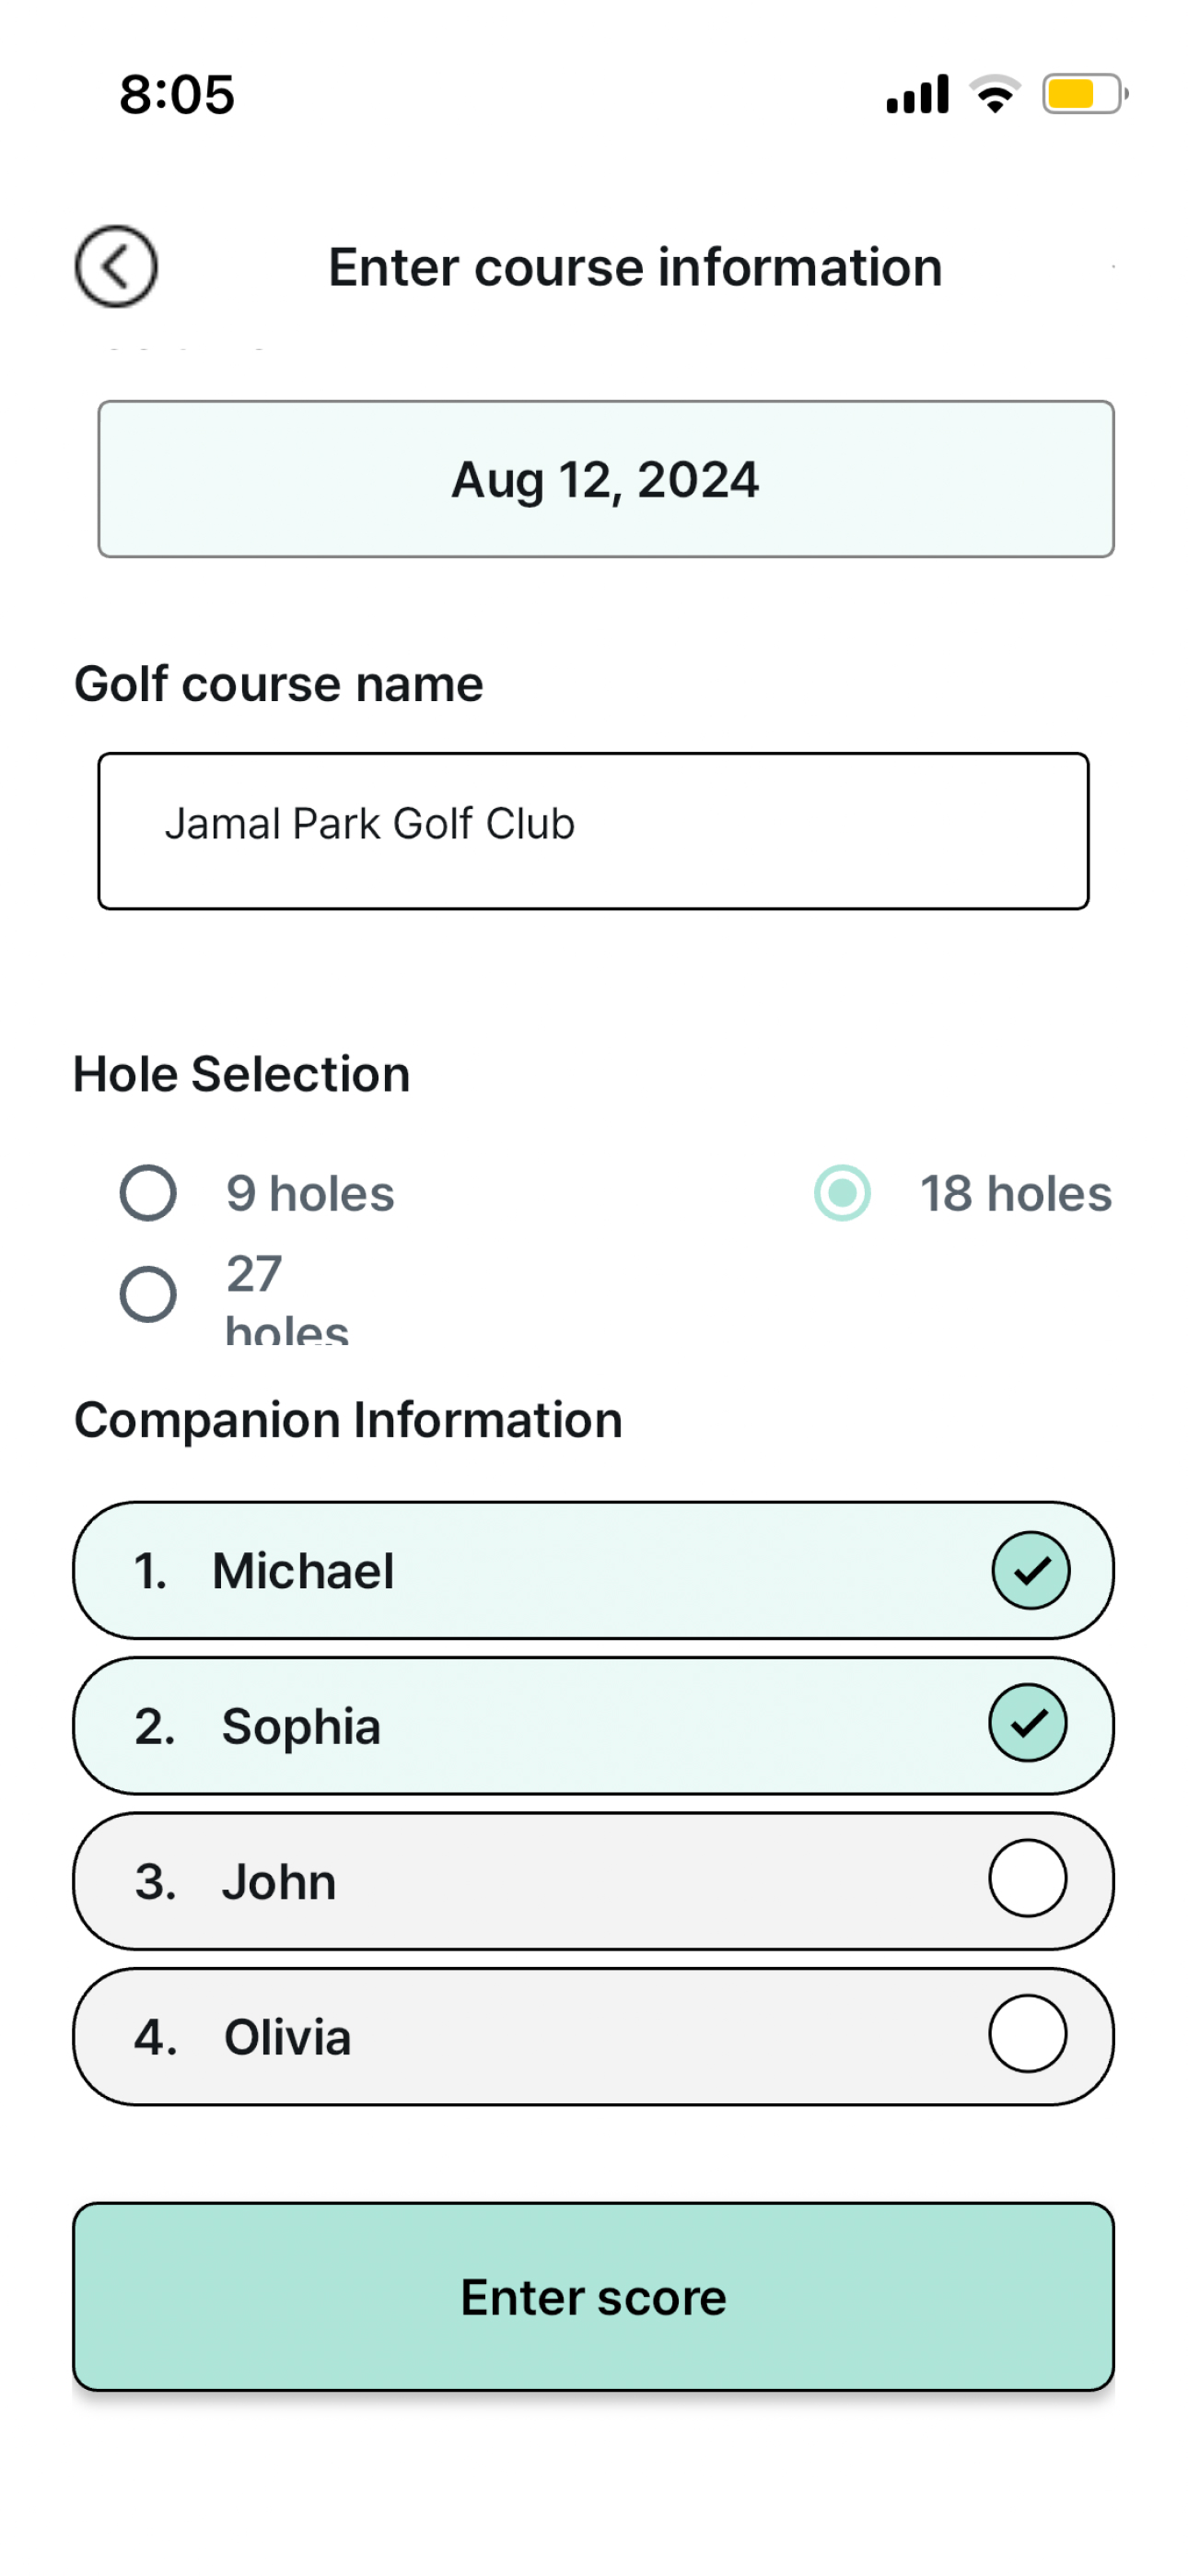This screenshot has width=1188, height=2576.
Task: Select the 27 holes radio button
Action: click(x=148, y=1294)
